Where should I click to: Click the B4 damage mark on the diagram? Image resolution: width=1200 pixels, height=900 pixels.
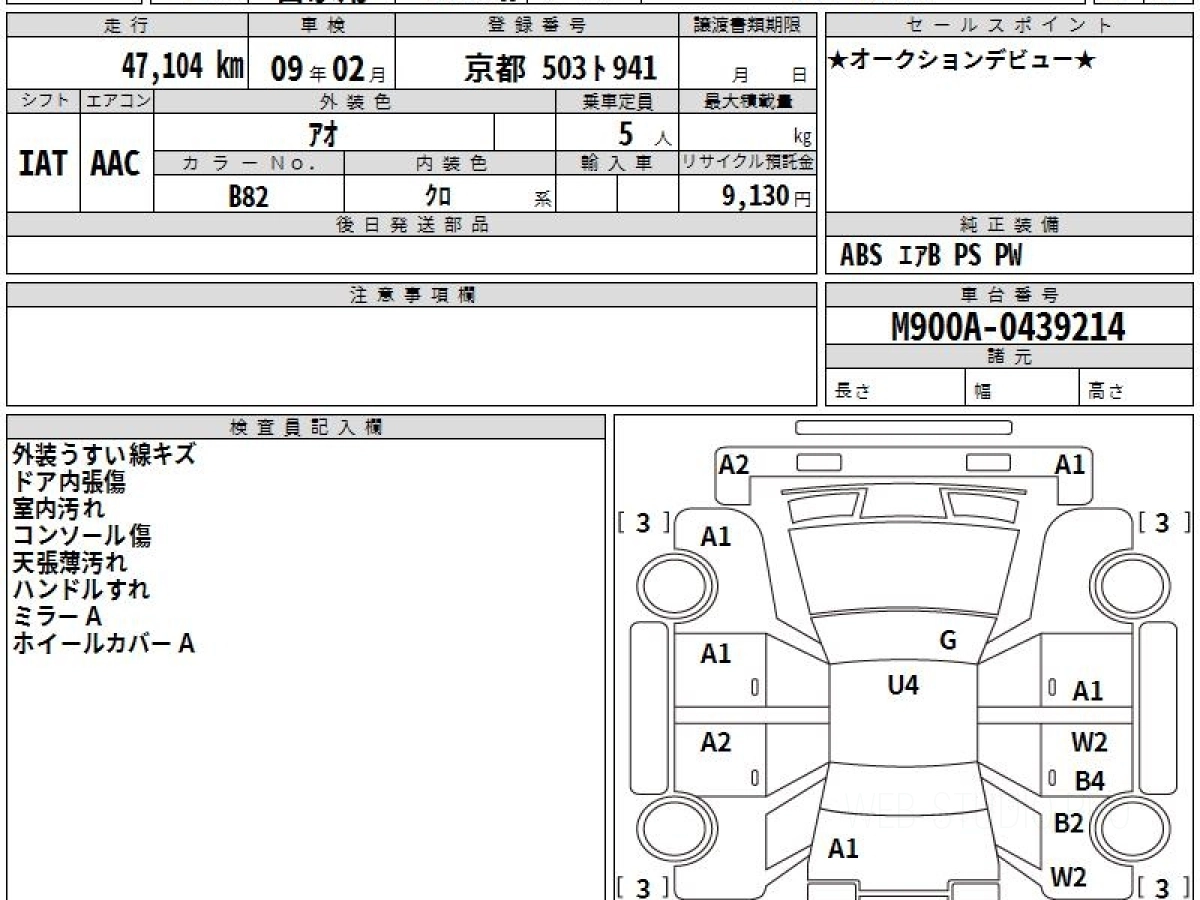[x=1089, y=782]
